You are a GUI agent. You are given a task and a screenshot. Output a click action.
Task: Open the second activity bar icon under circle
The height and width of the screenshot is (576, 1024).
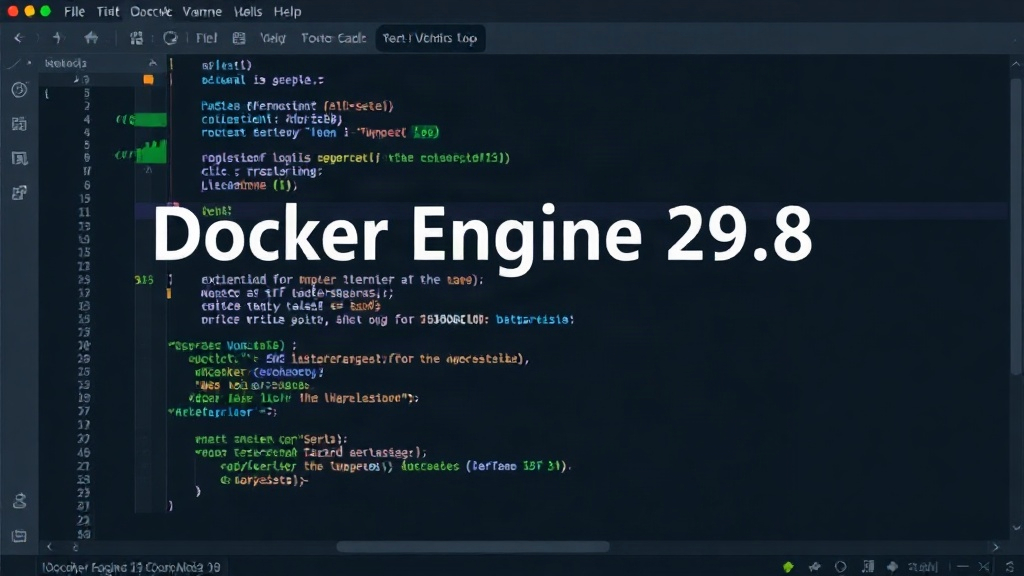point(20,123)
